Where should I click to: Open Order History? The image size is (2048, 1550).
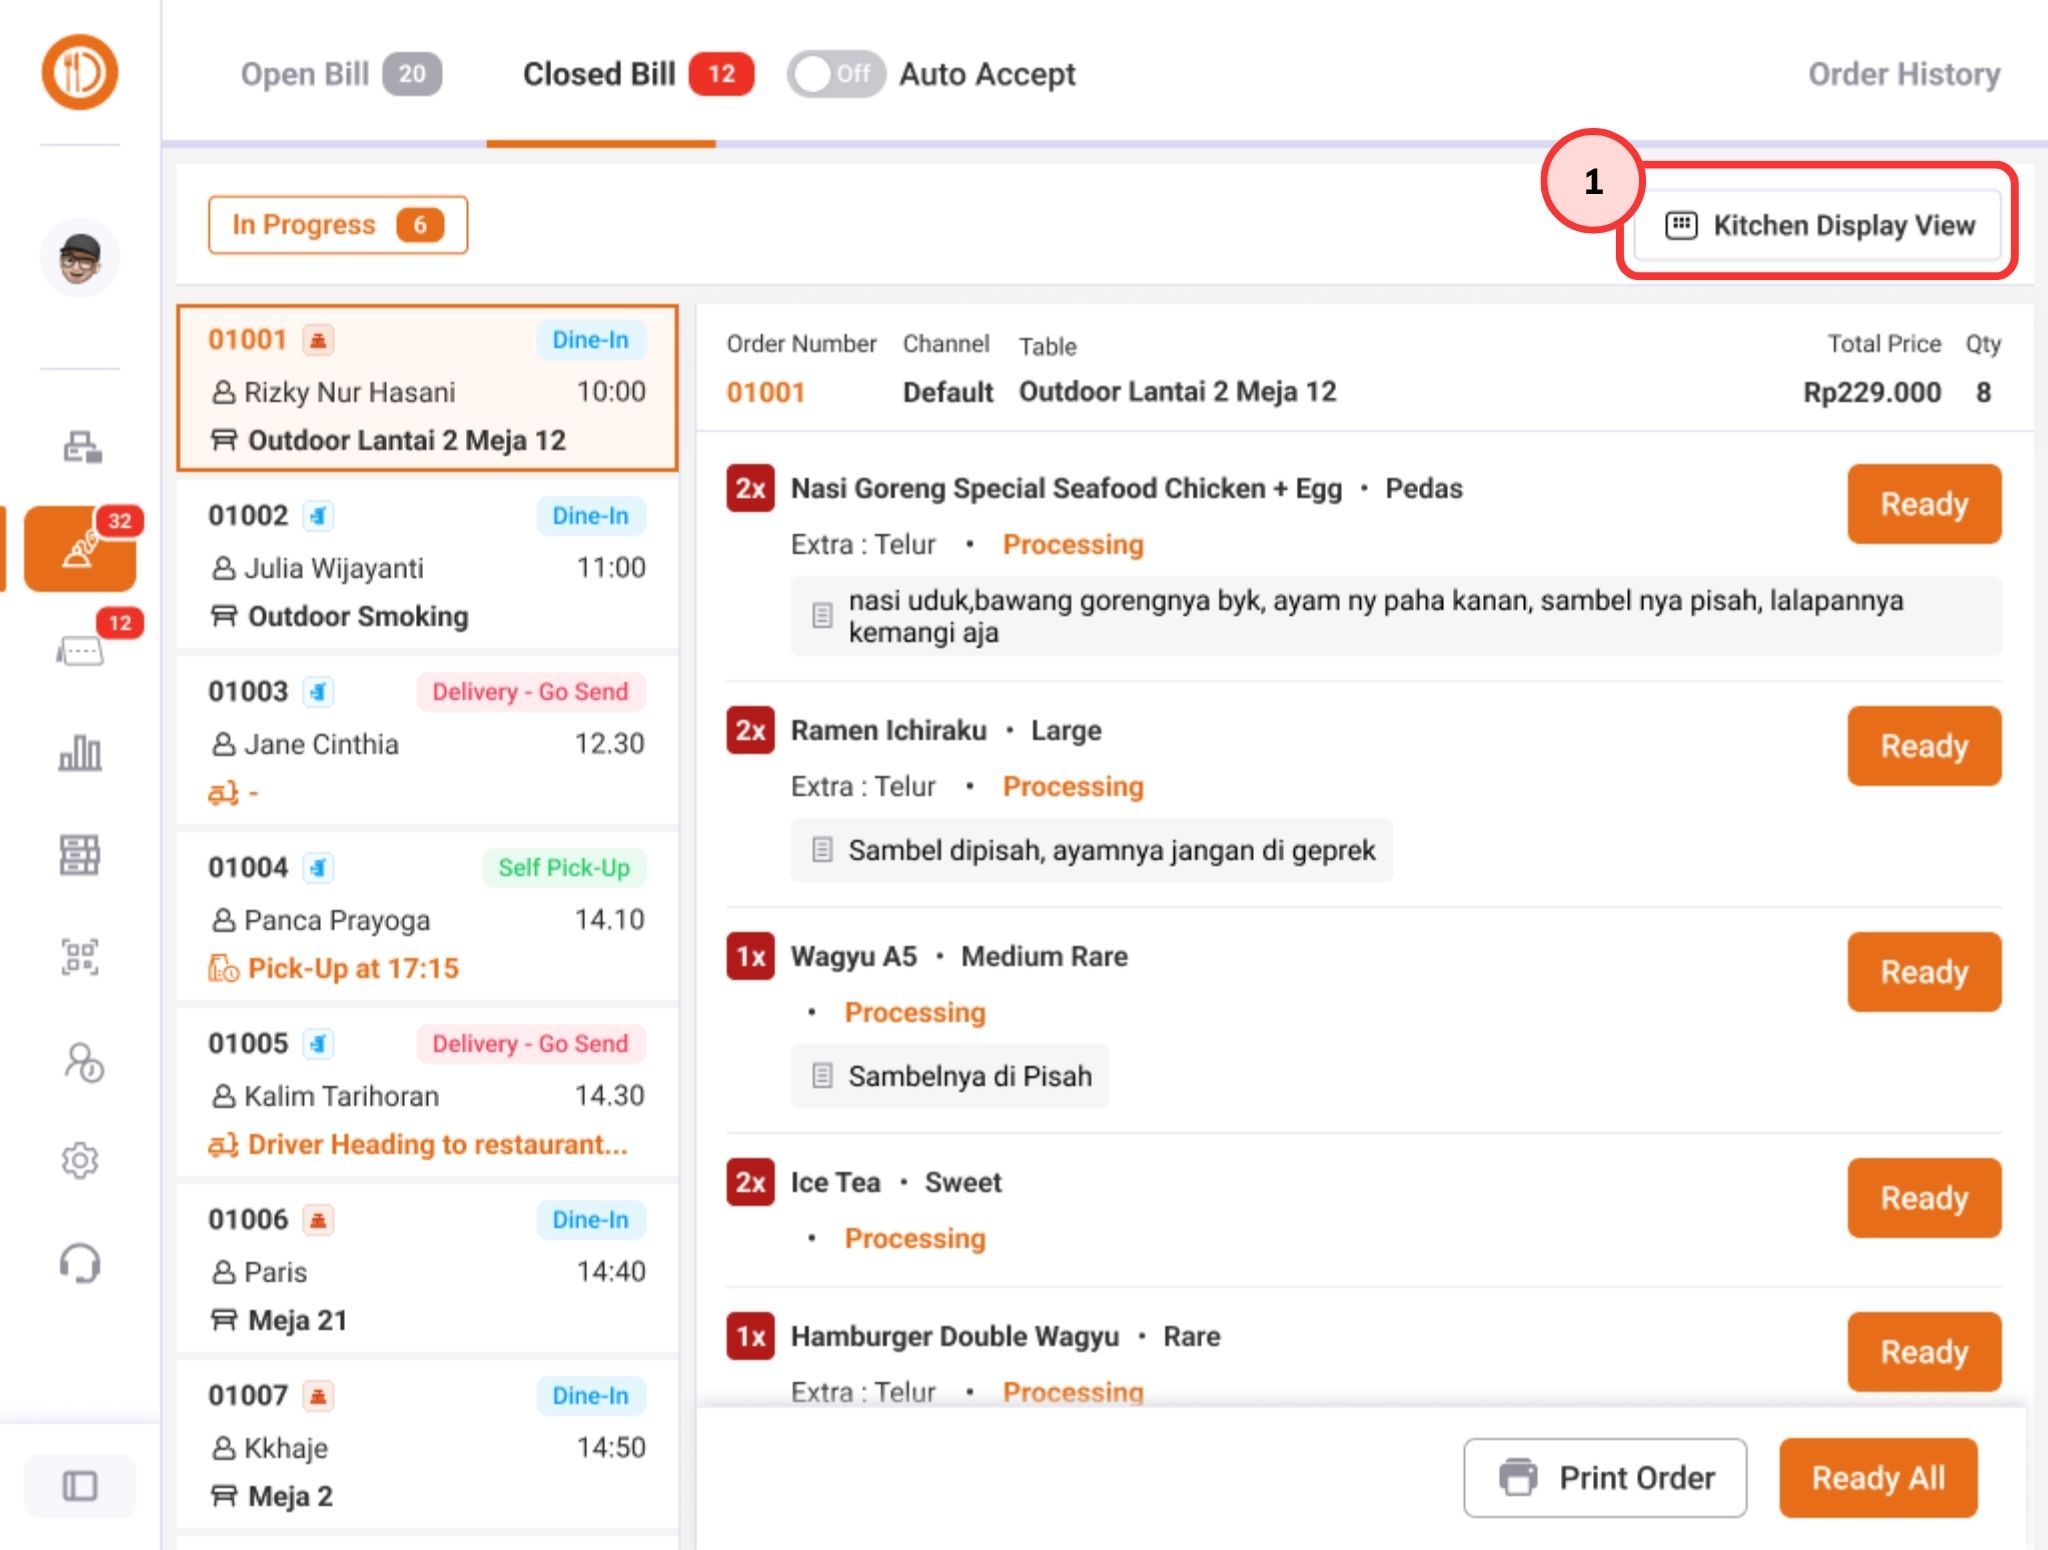click(1903, 74)
